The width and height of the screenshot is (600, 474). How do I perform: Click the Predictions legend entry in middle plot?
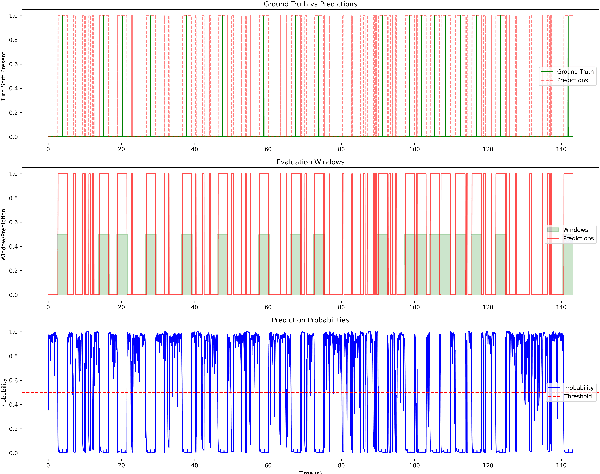tap(574, 238)
